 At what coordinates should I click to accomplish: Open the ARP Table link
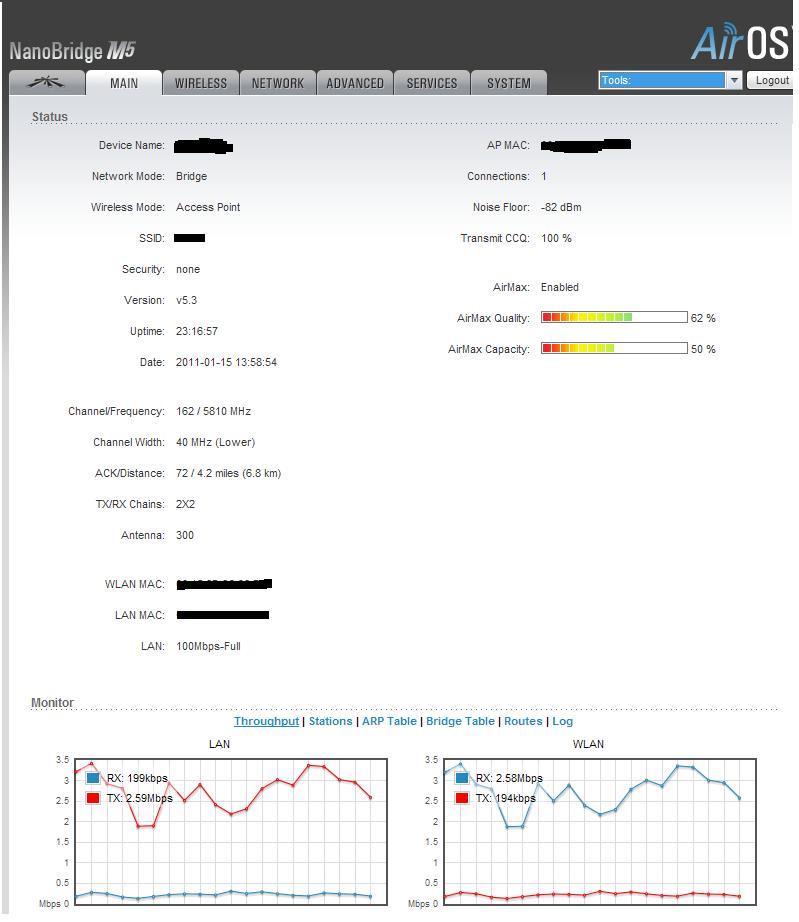point(389,721)
